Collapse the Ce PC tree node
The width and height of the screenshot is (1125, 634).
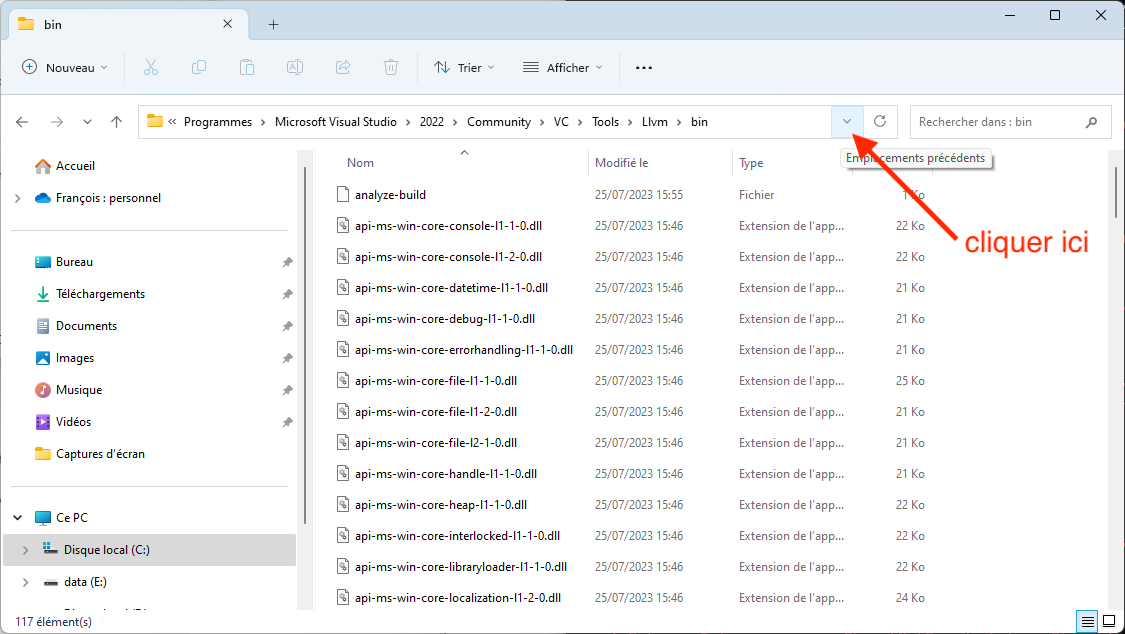tap(18, 518)
